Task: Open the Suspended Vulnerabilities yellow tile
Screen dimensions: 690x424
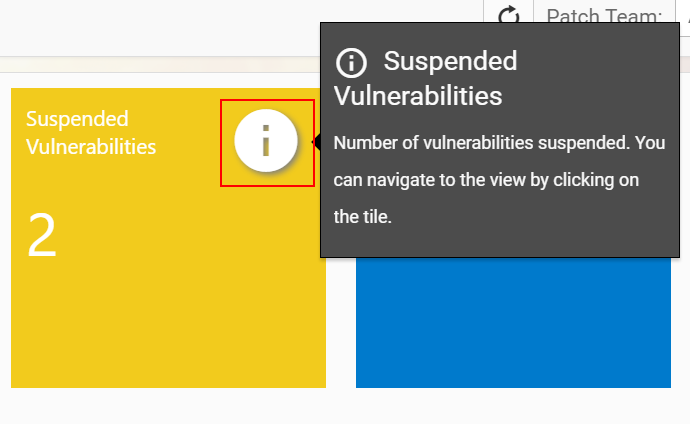Action: 168,238
